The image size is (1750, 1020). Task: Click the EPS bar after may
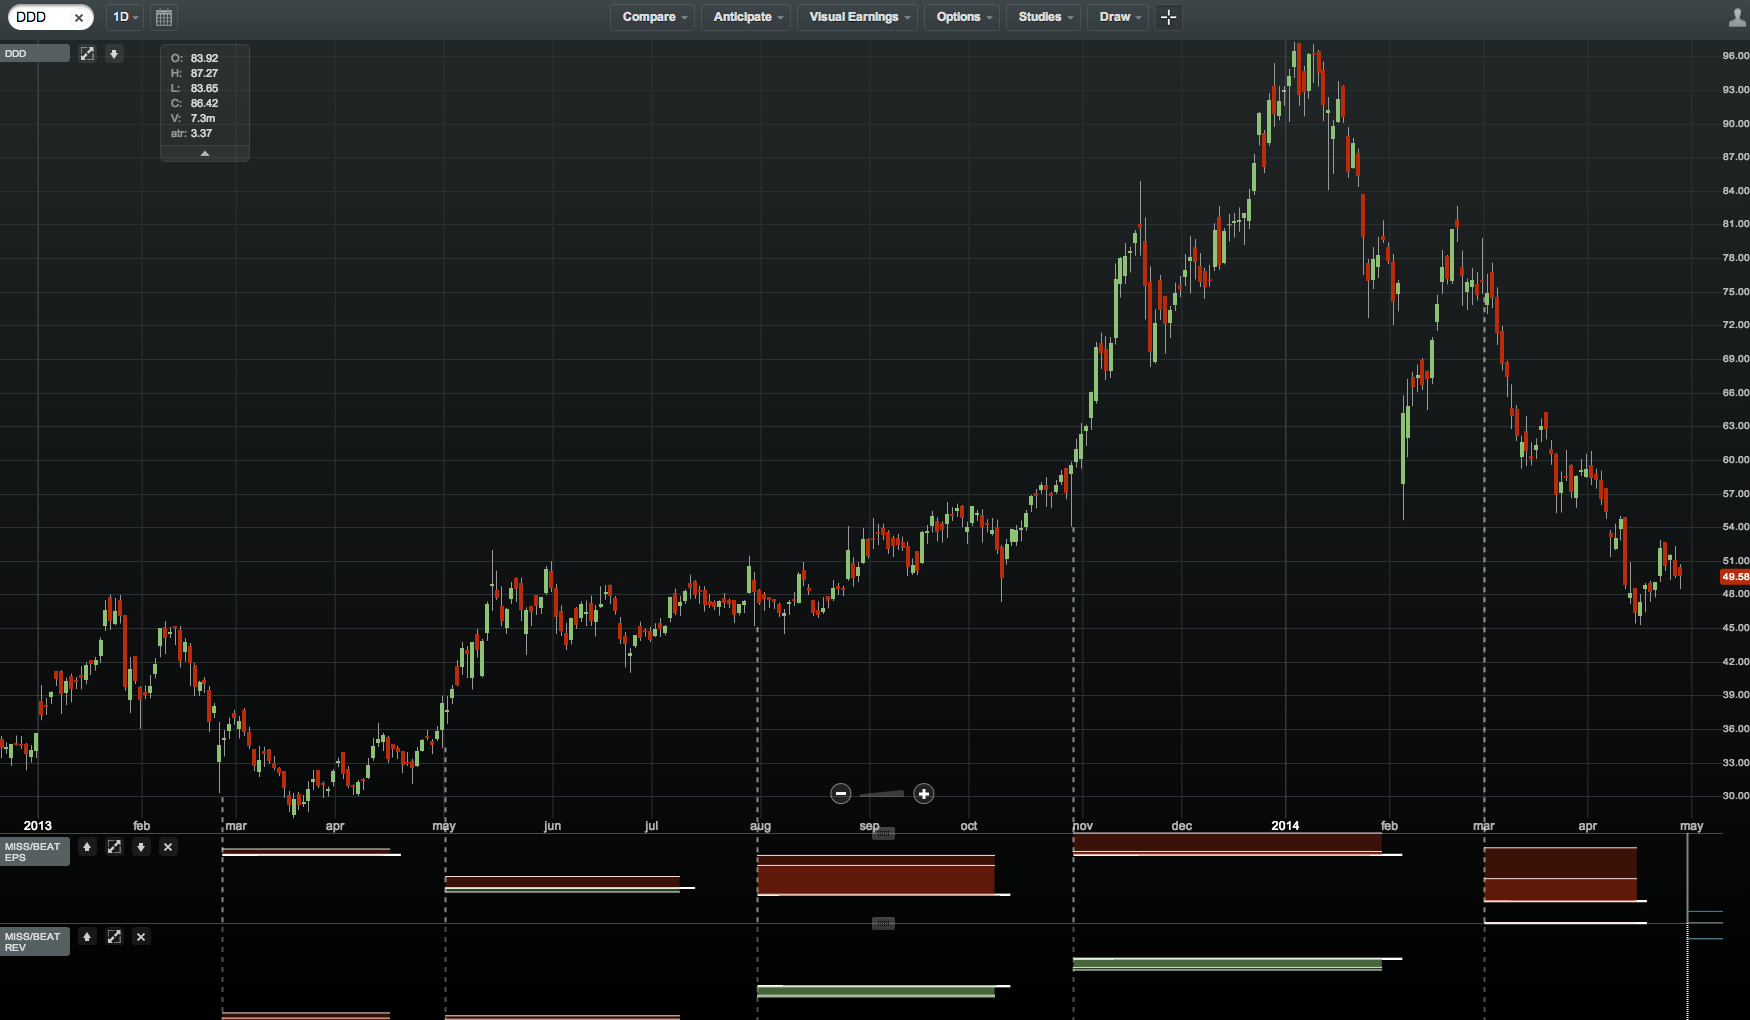[x=562, y=883]
